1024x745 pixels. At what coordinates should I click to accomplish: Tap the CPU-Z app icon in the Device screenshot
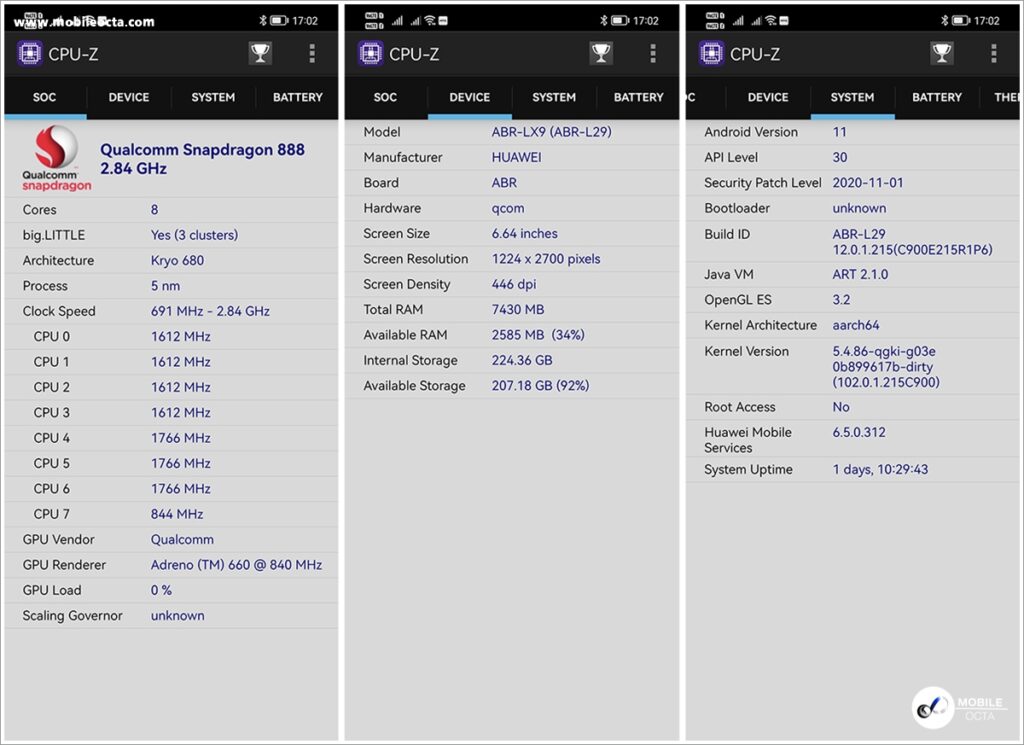tap(370, 54)
